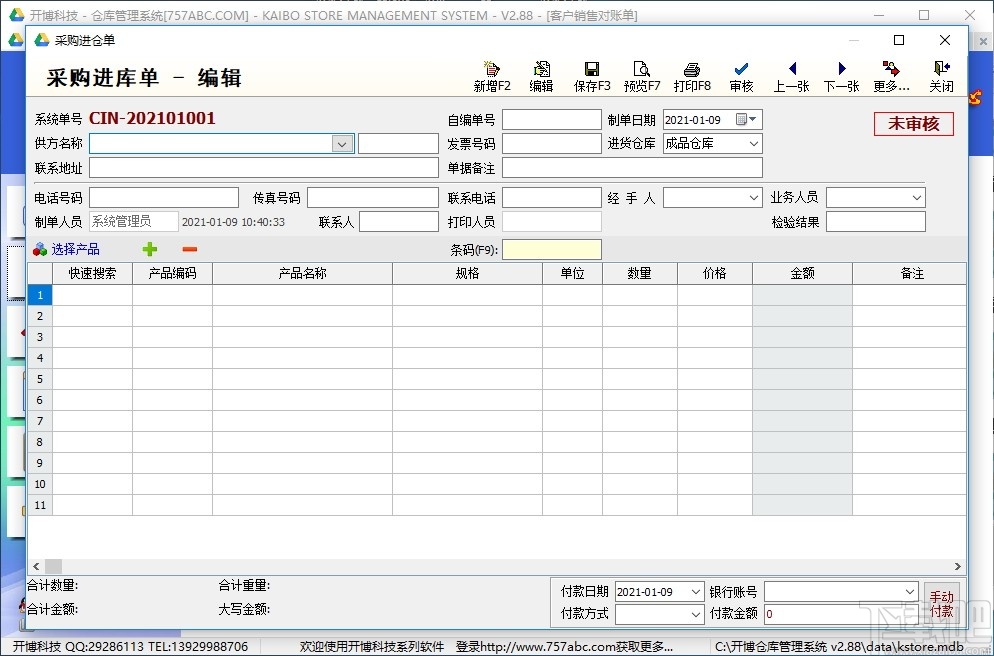Maximize the 采购进仓单 window
The image size is (994, 656).
click(x=899, y=40)
